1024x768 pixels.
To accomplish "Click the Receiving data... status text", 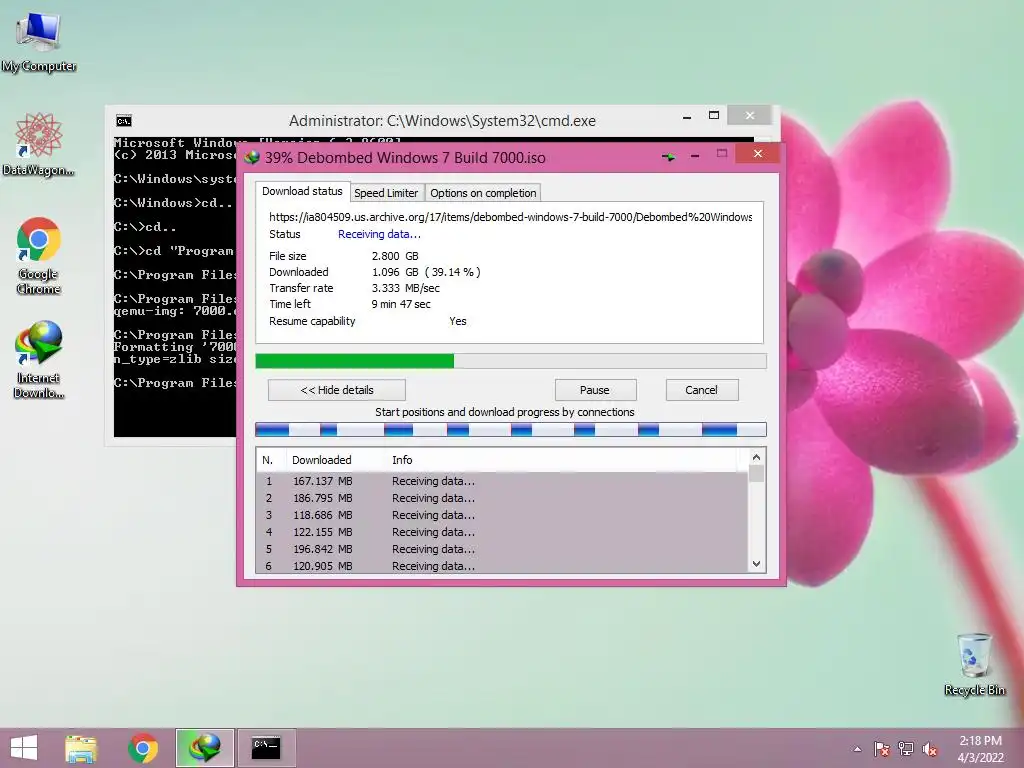I will [x=379, y=234].
